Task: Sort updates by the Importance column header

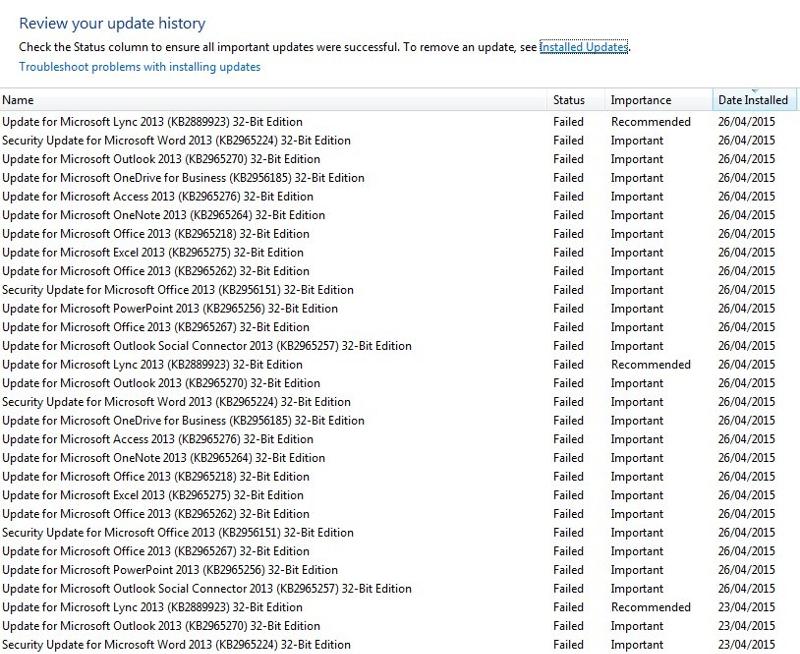Action: [658, 100]
